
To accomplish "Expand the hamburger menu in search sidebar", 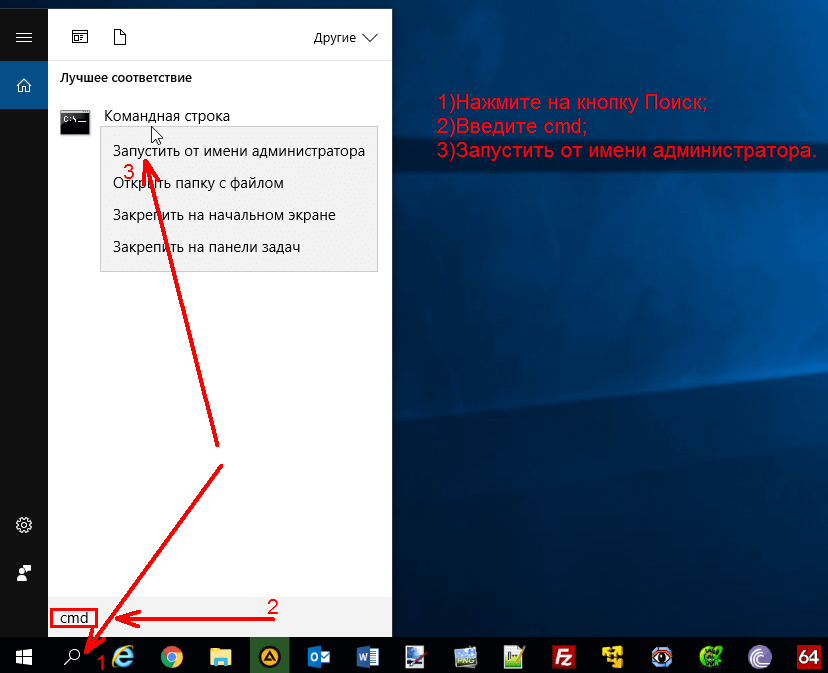I will tap(24, 38).
